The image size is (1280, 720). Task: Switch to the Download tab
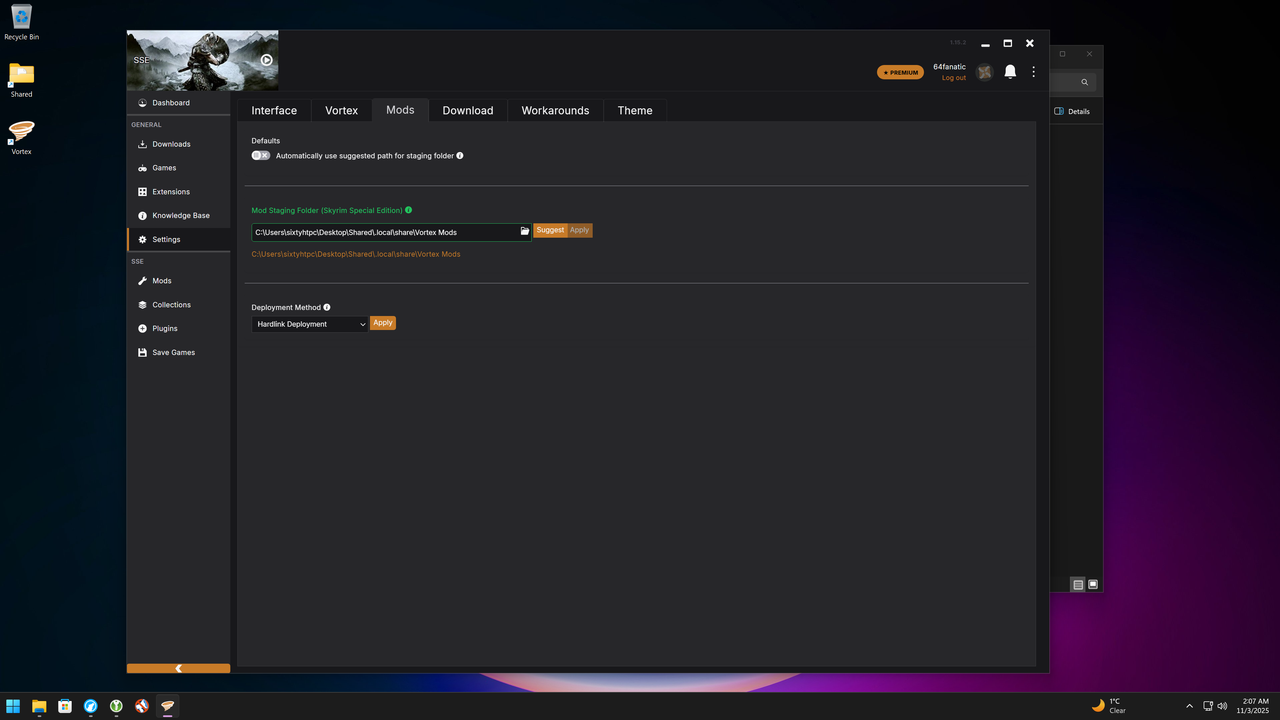(468, 111)
